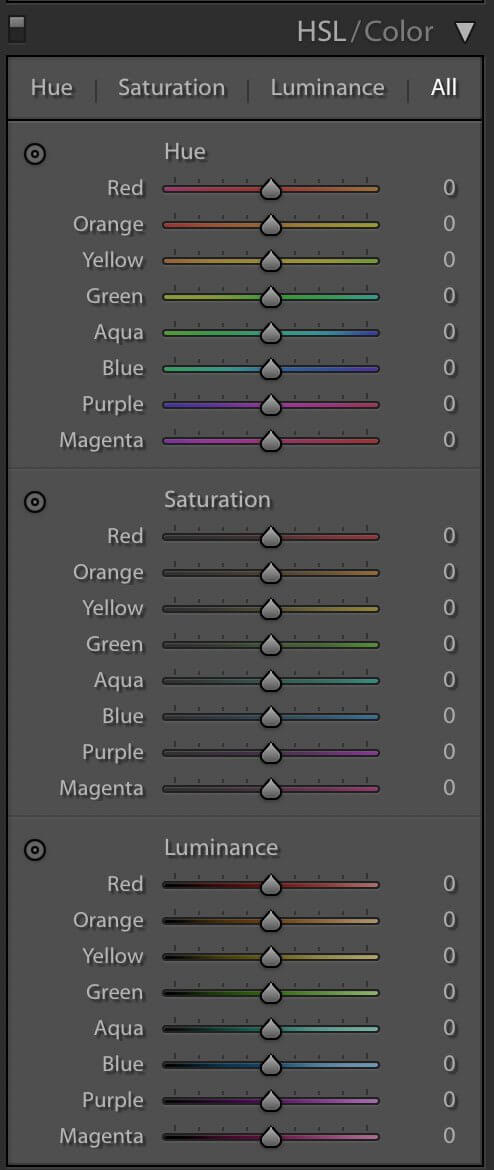Screen dimensions: 494x1170
Task: Activate the Luminance targeted adjustment tool icon
Action: (x=34, y=849)
